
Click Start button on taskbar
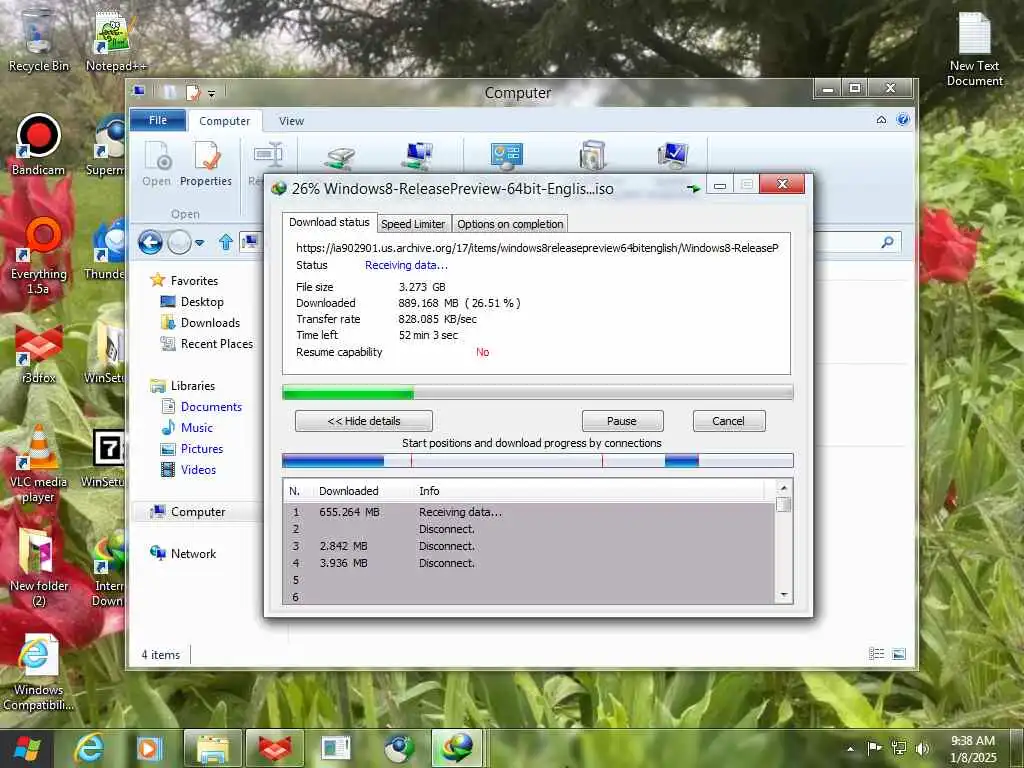[x=27, y=748]
